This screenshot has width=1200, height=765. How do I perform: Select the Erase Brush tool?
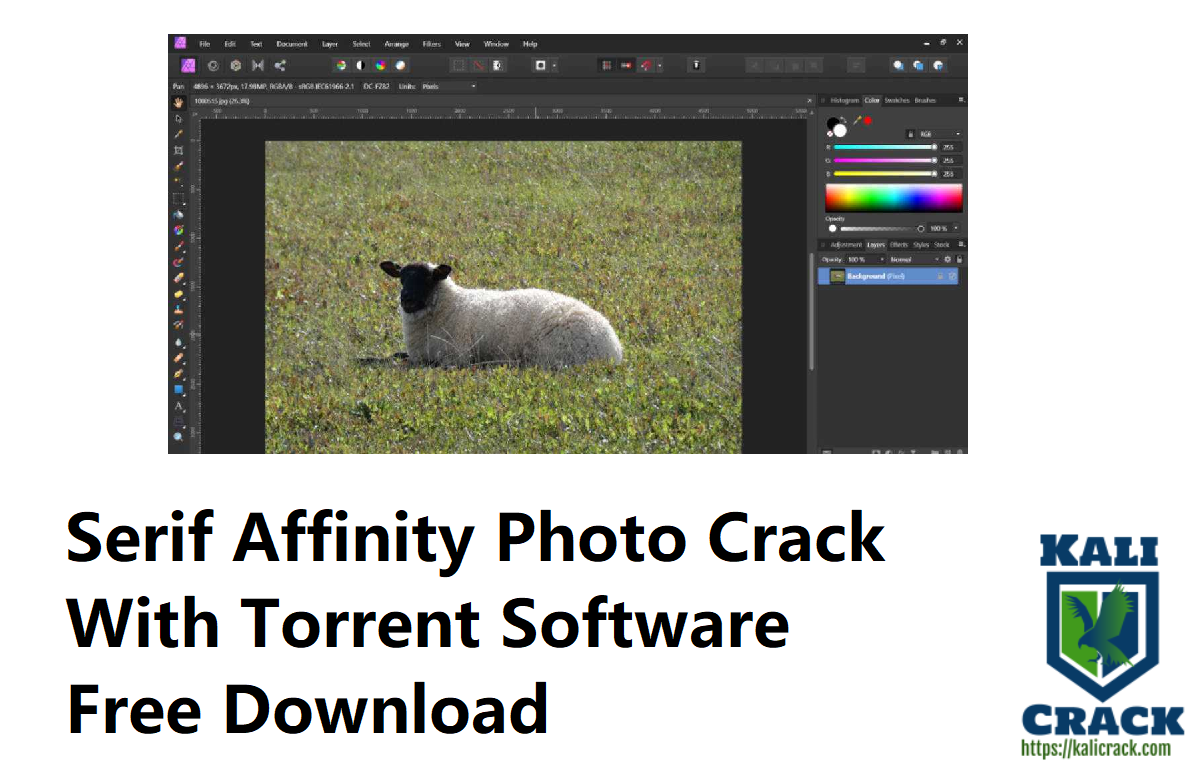click(x=179, y=278)
